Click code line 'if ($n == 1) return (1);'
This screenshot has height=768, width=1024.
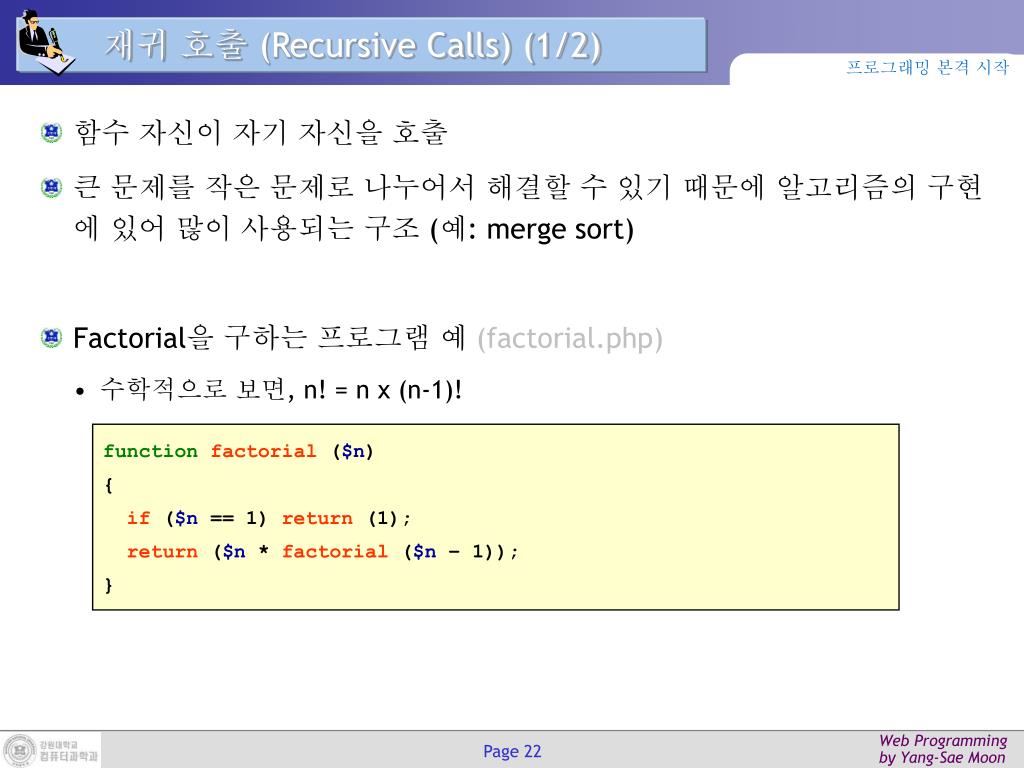point(269,519)
